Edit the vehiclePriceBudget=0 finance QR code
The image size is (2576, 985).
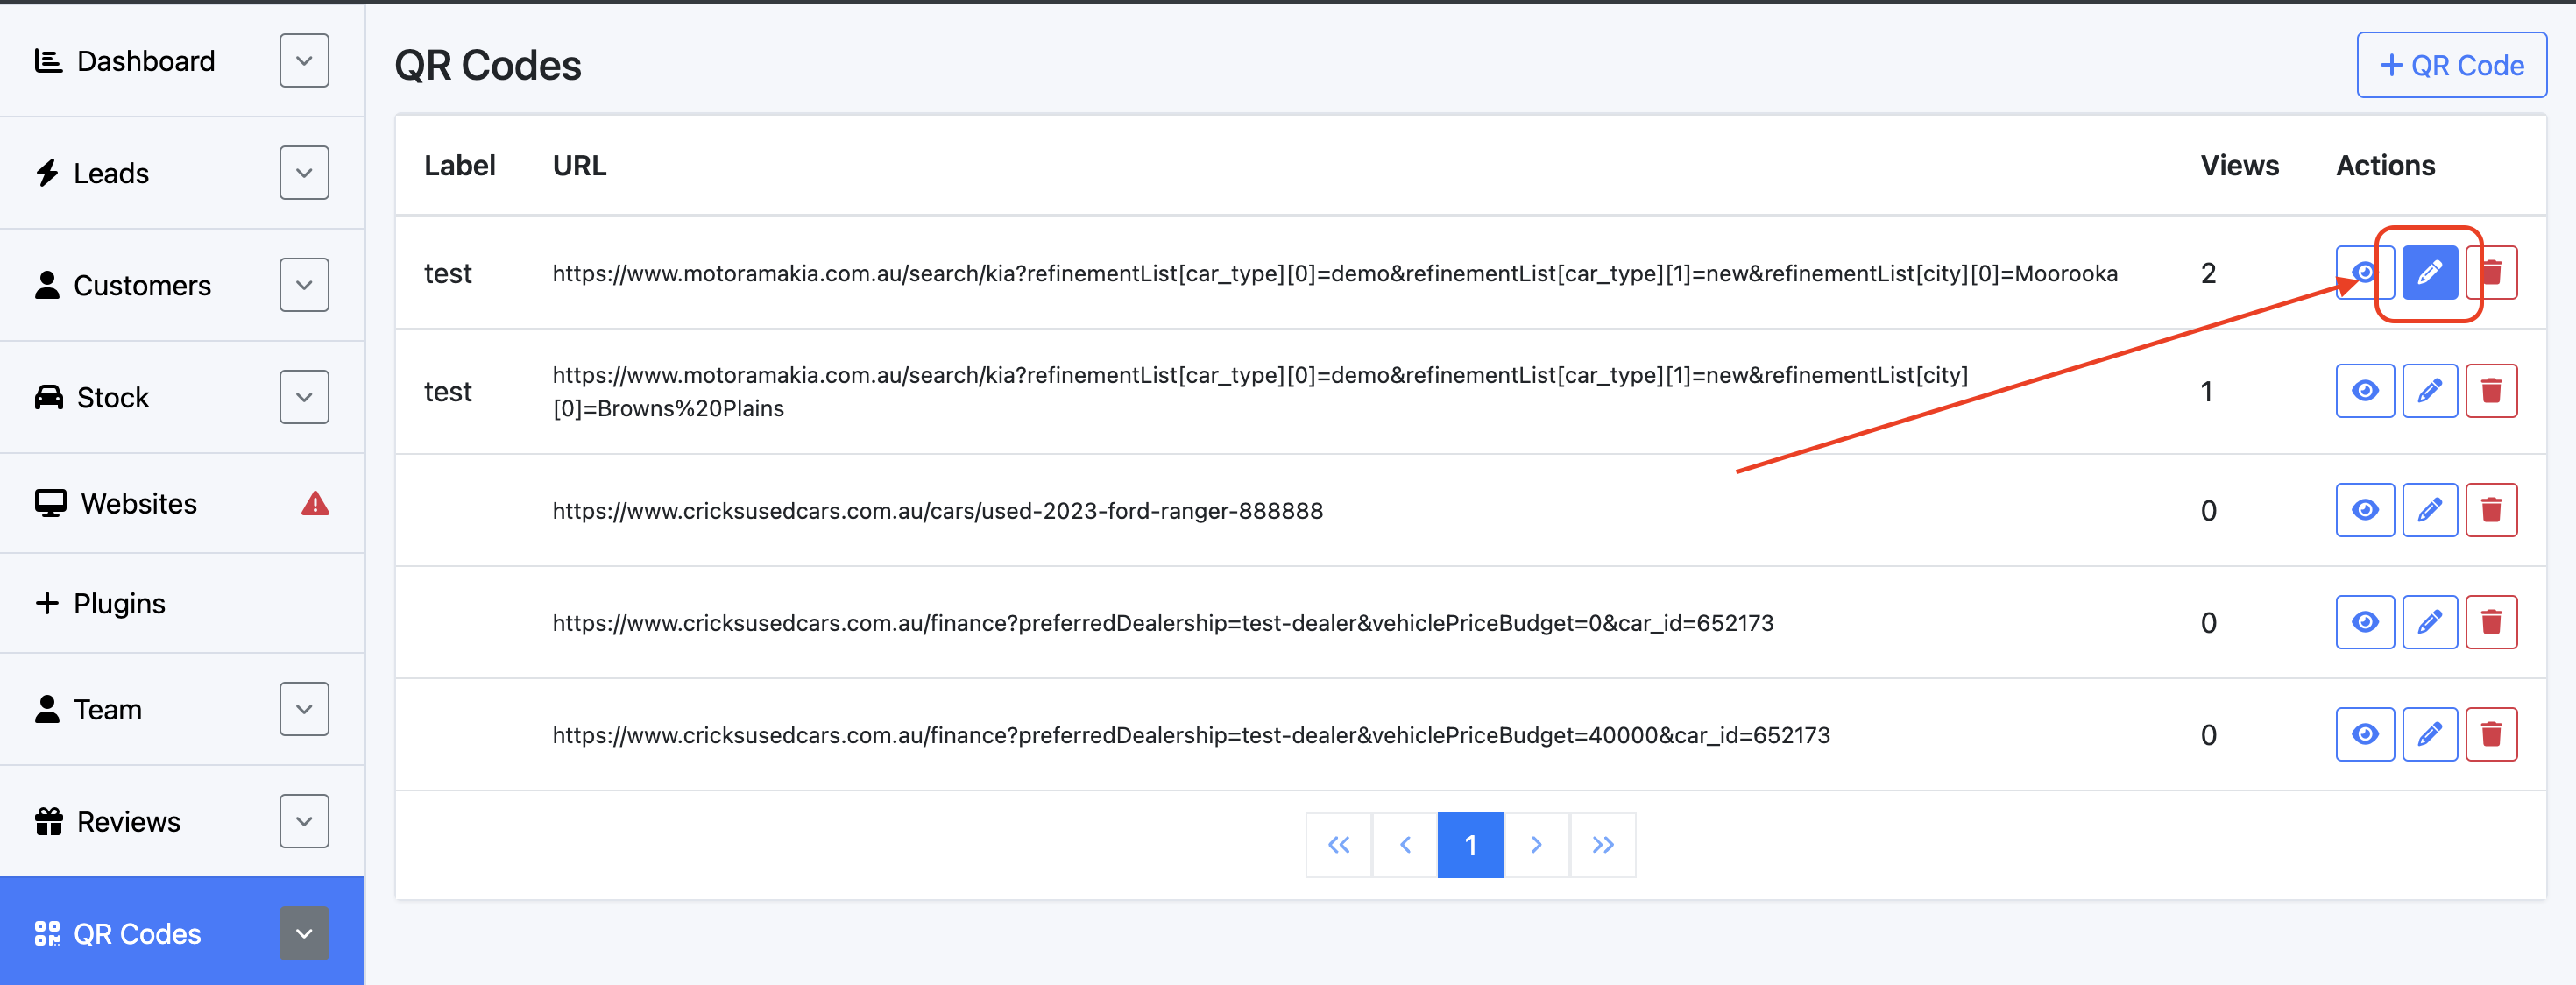pos(2429,622)
